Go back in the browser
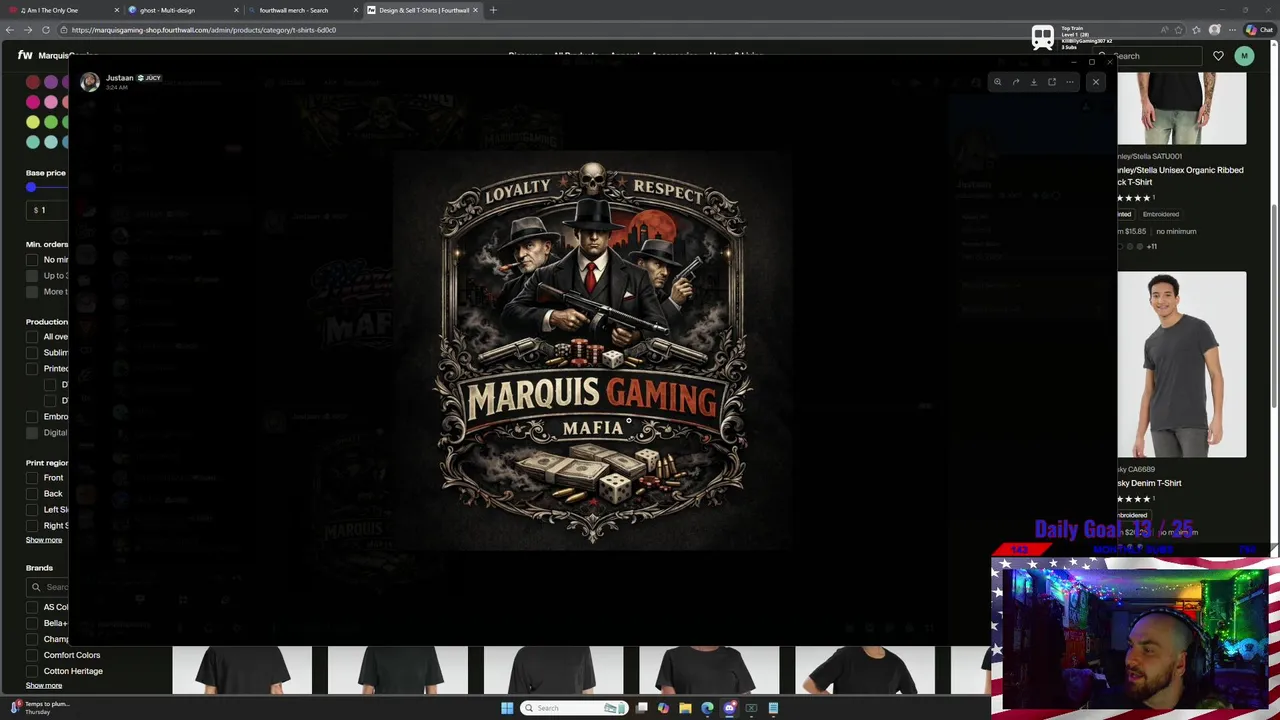 (9, 30)
